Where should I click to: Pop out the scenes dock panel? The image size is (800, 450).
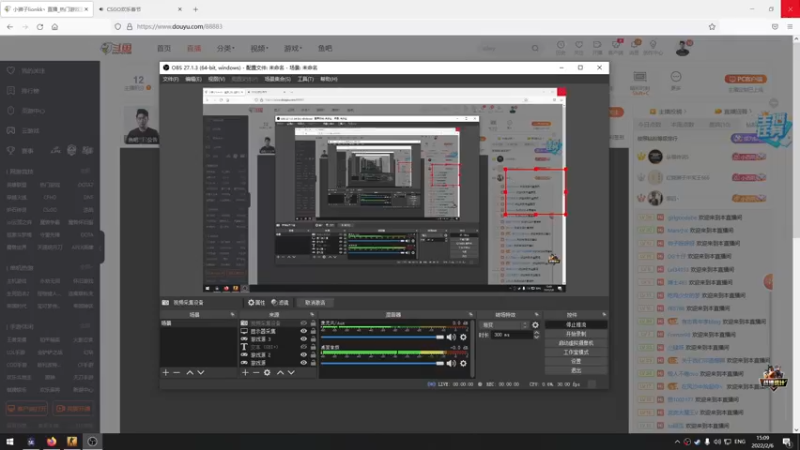[x=233, y=315]
